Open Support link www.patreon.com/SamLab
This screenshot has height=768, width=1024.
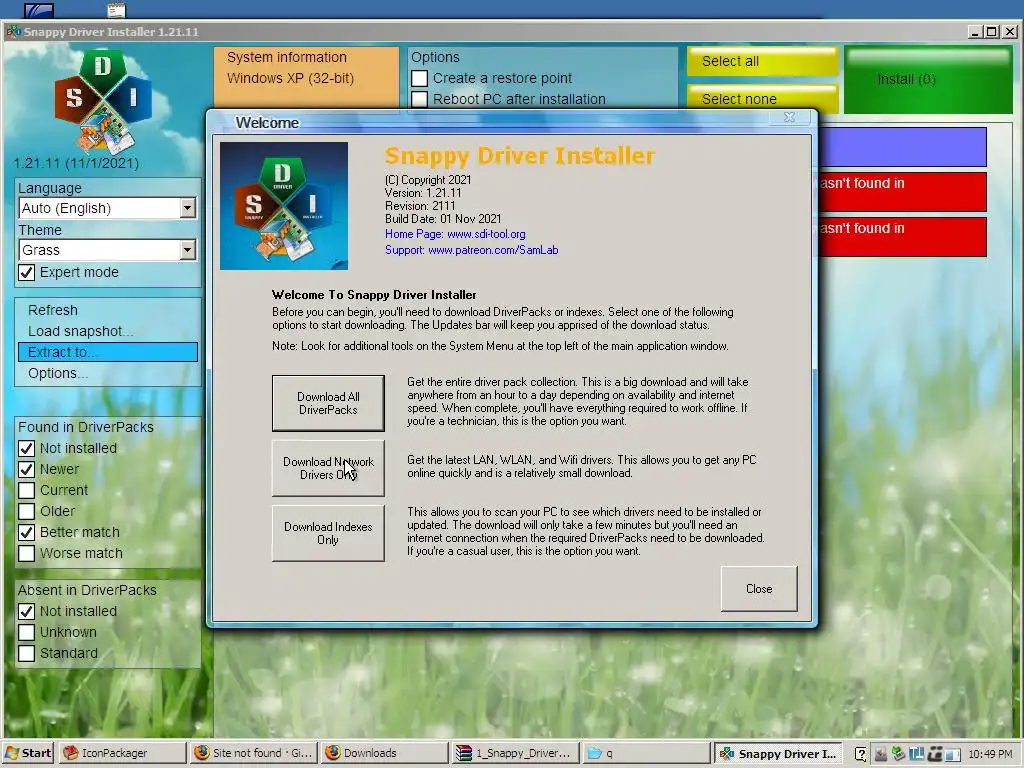[x=493, y=249]
